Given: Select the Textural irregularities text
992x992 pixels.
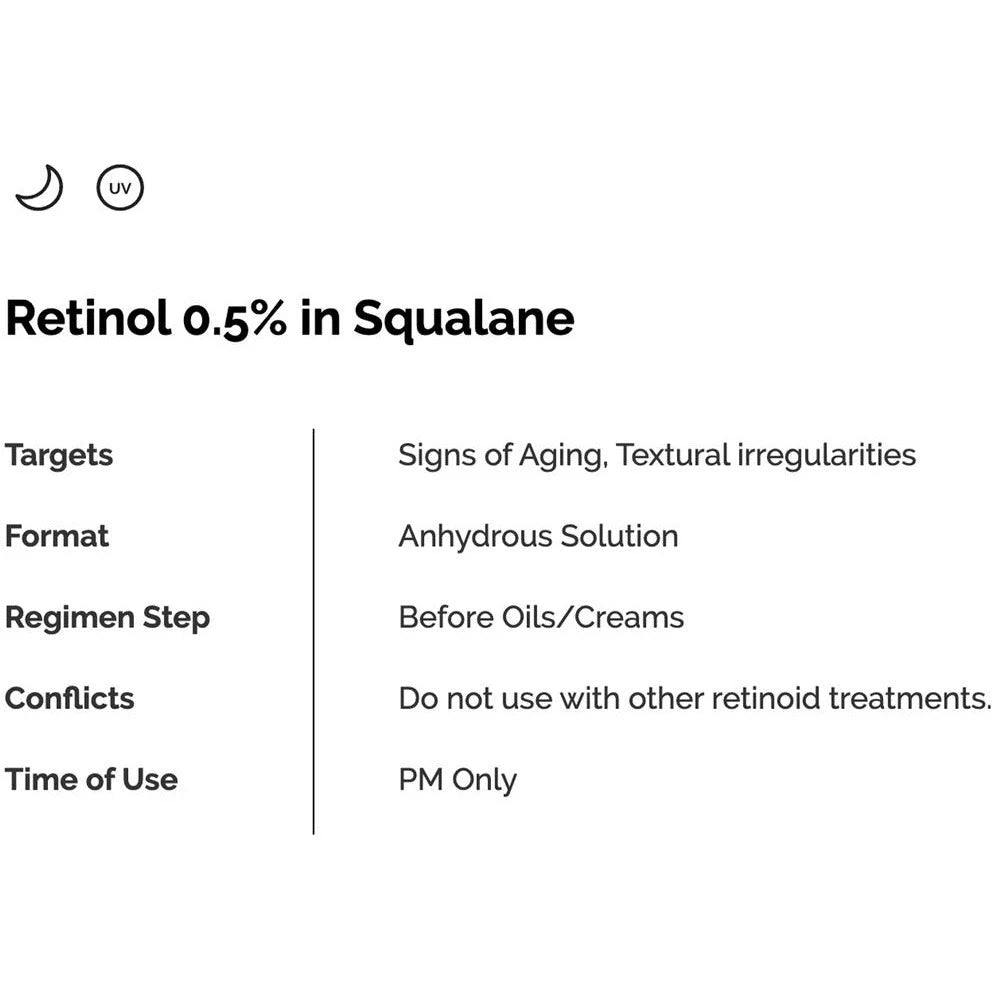Looking at the screenshot, I should pos(766,455).
